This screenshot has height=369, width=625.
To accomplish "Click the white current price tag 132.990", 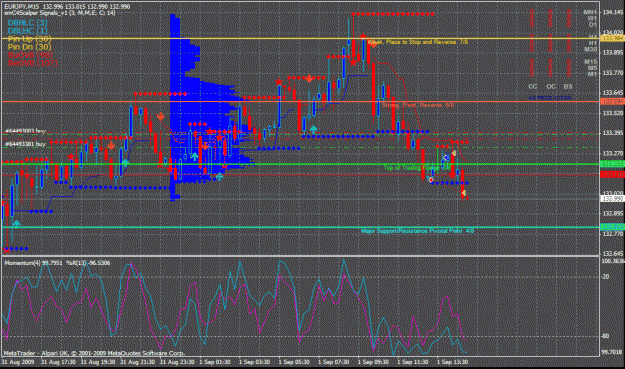I will [x=612, y=198].
